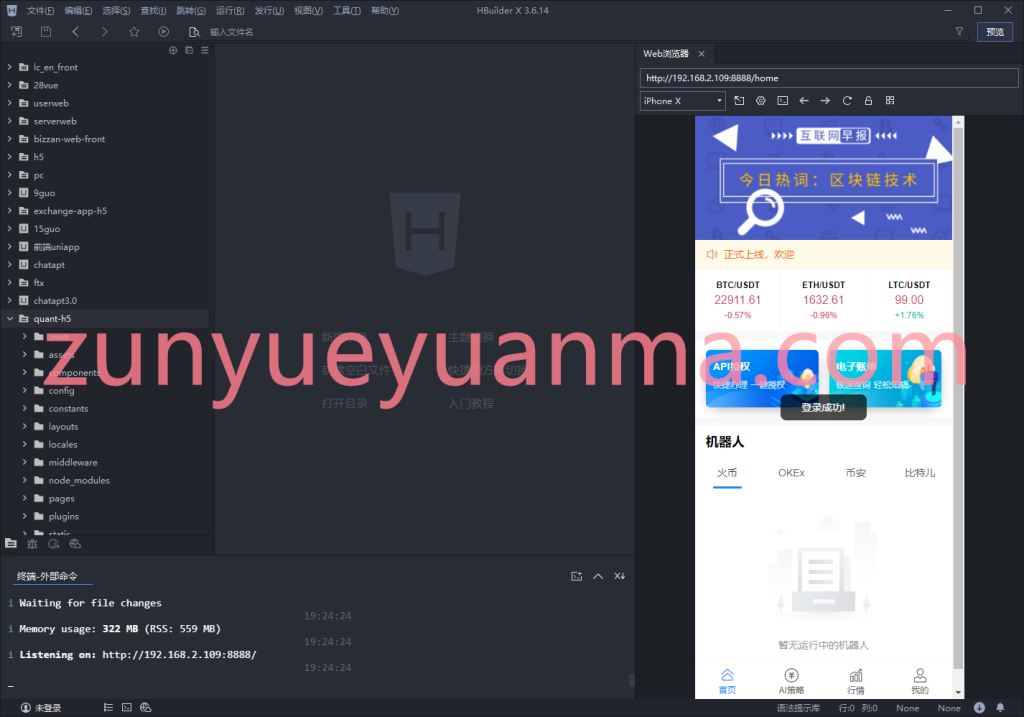This screenshot has height=717, width=1024.
Task: Click the rotate screen icon in browser toolbar
Action: pyautogui.click(x=739, y=101)
